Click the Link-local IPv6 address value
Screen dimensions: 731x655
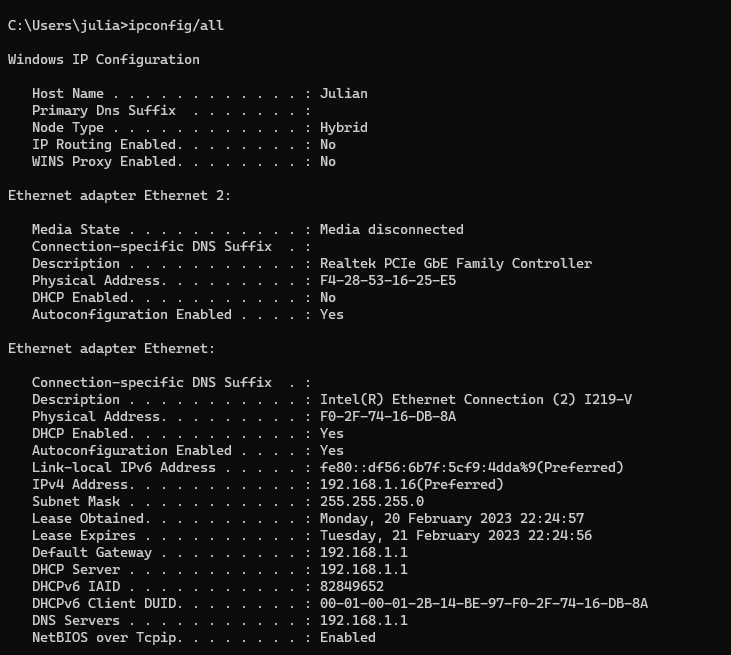tap(471, 467)
